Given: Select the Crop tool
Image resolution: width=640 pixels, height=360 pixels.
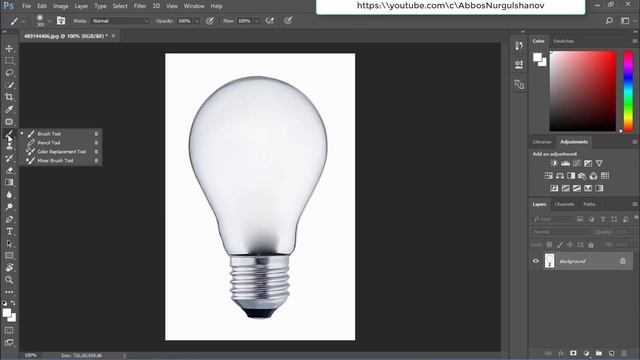Looking at the screenshot, I should [x=9, y=97].
